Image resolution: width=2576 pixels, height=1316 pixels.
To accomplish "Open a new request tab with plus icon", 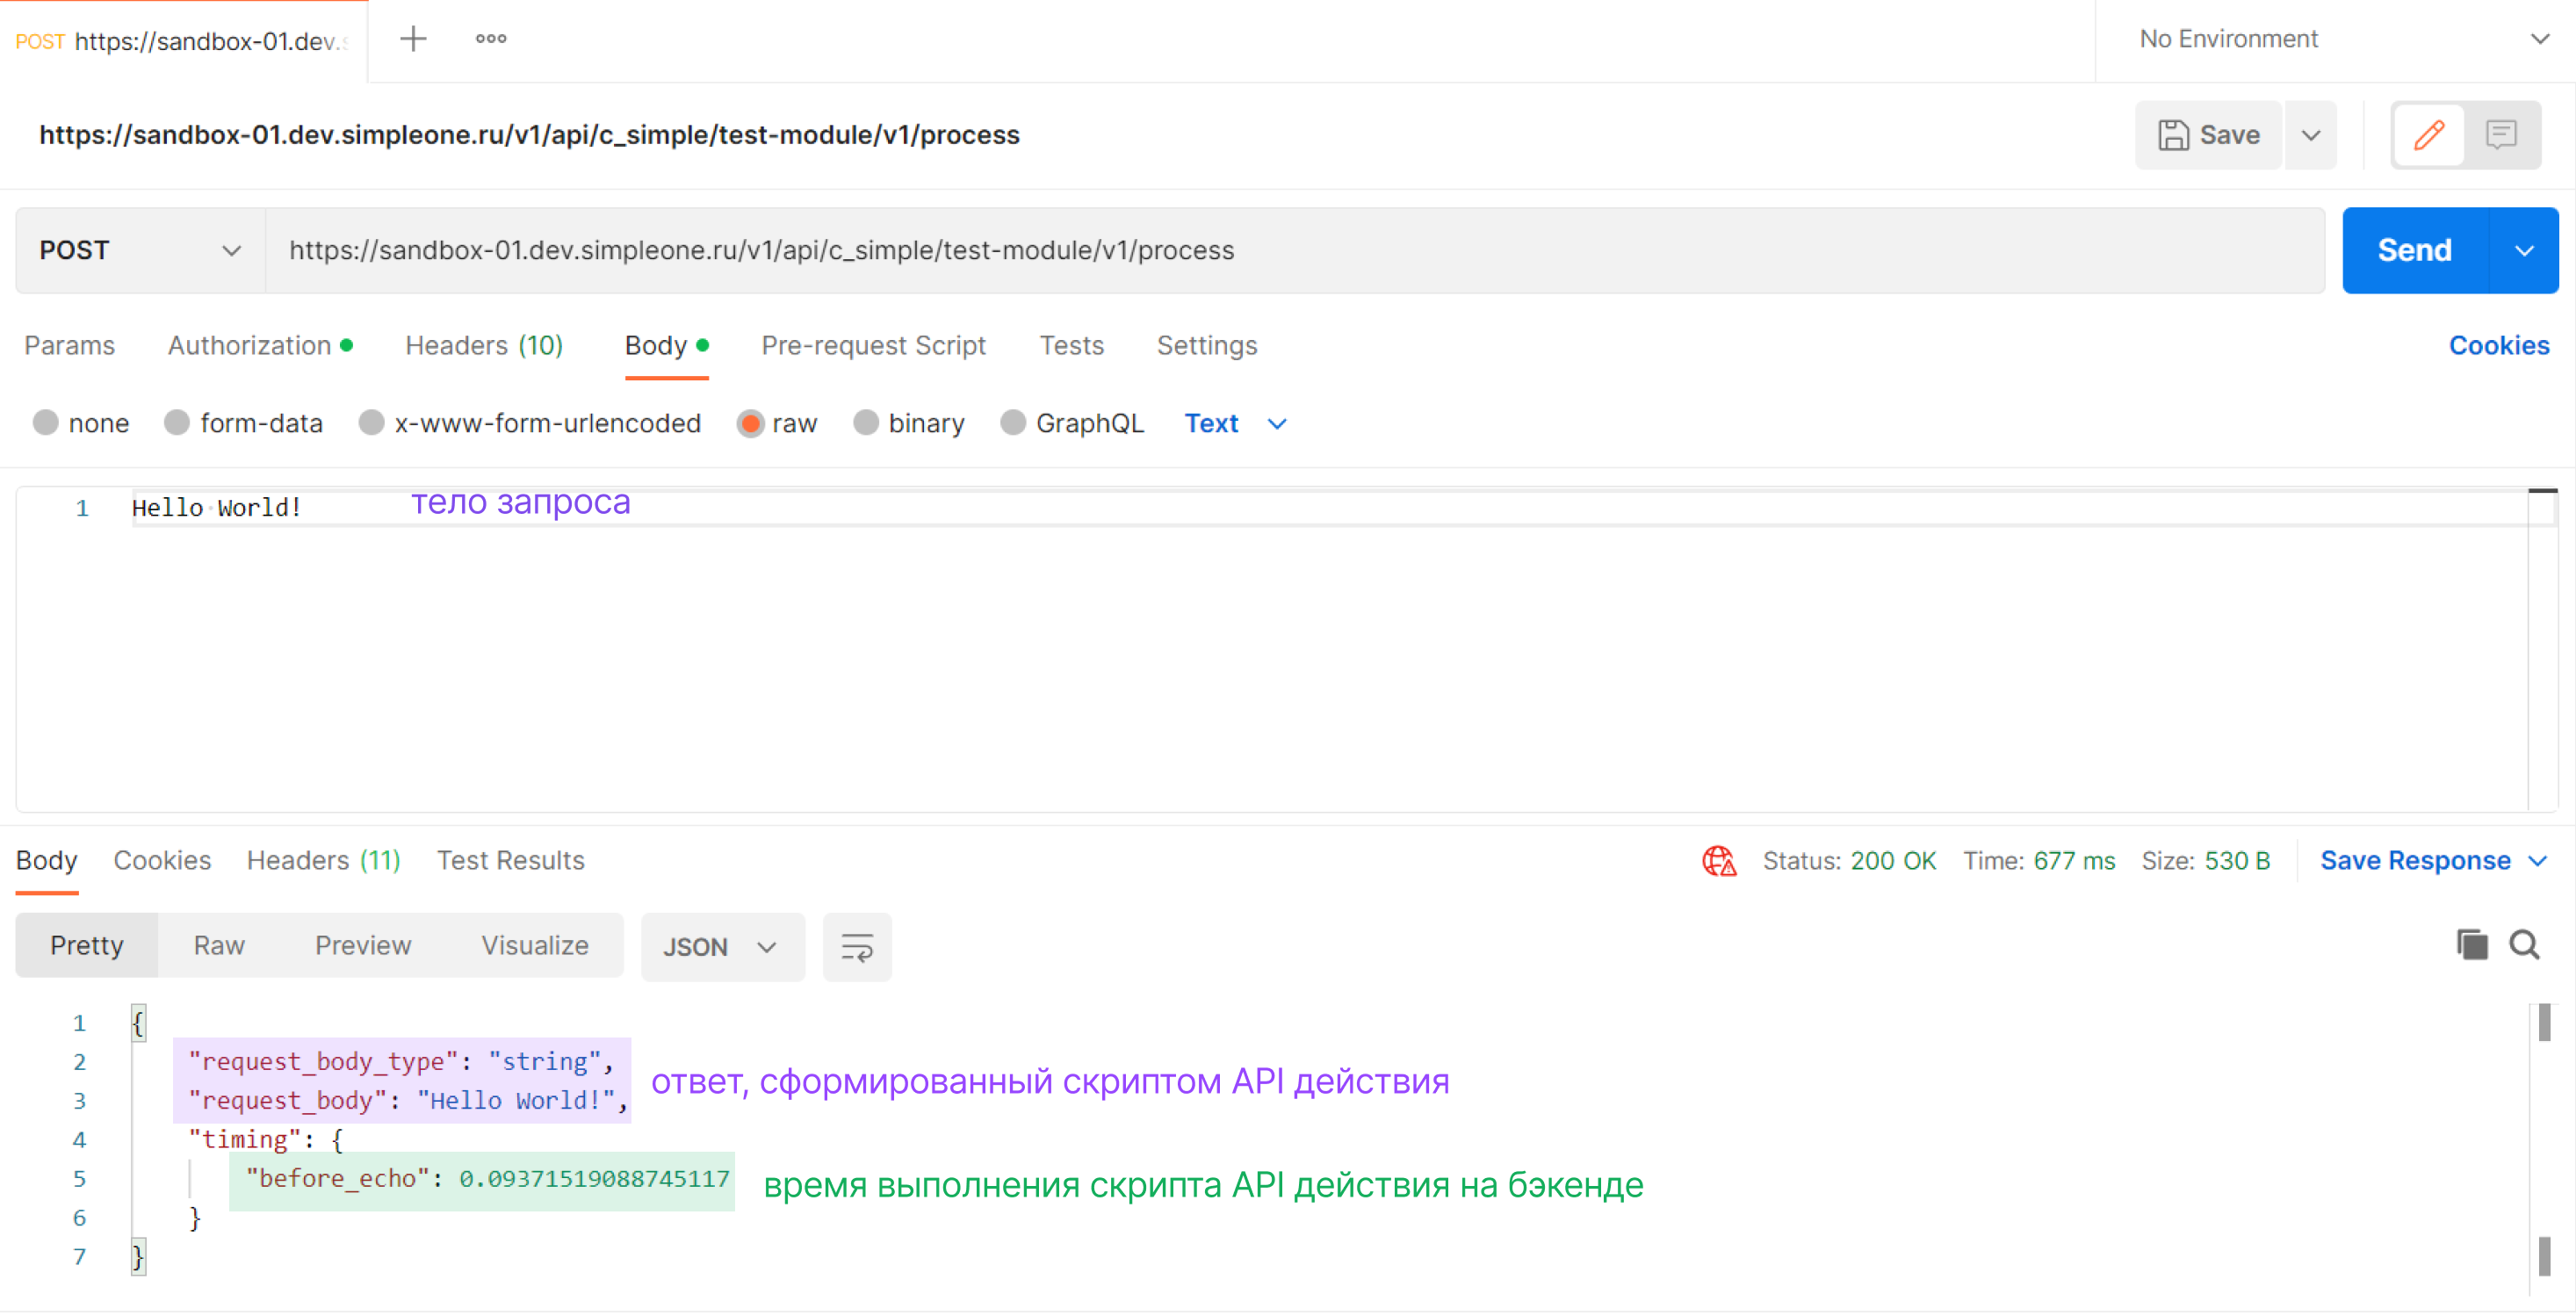I will coord(413,39).
